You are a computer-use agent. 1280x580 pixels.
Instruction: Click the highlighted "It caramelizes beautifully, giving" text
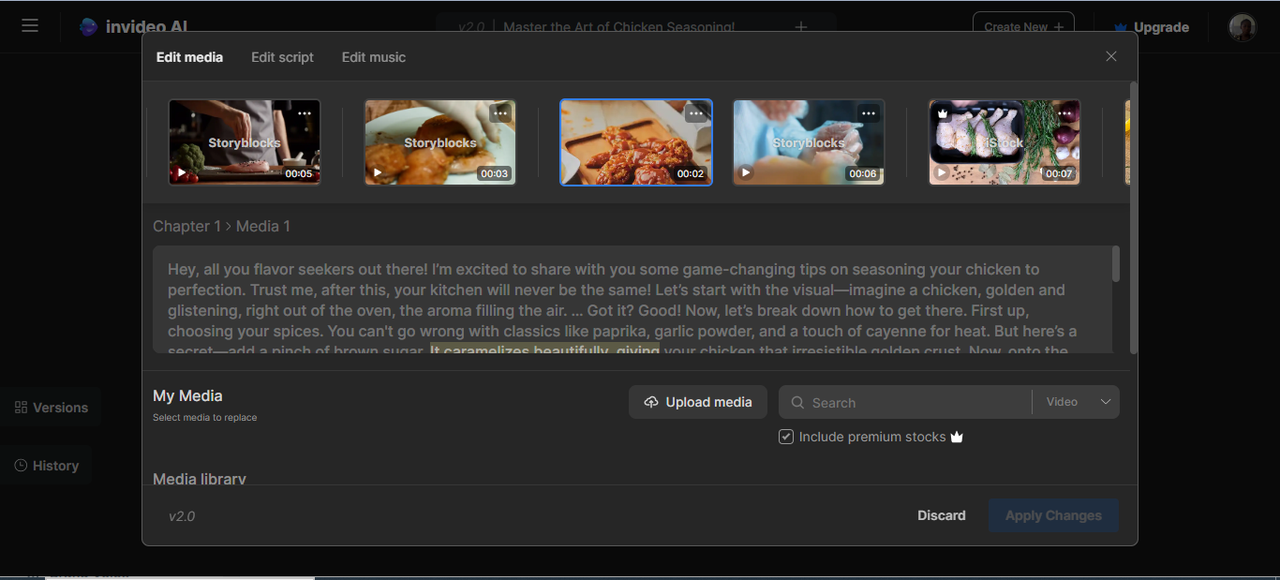(x=545, y=351)
